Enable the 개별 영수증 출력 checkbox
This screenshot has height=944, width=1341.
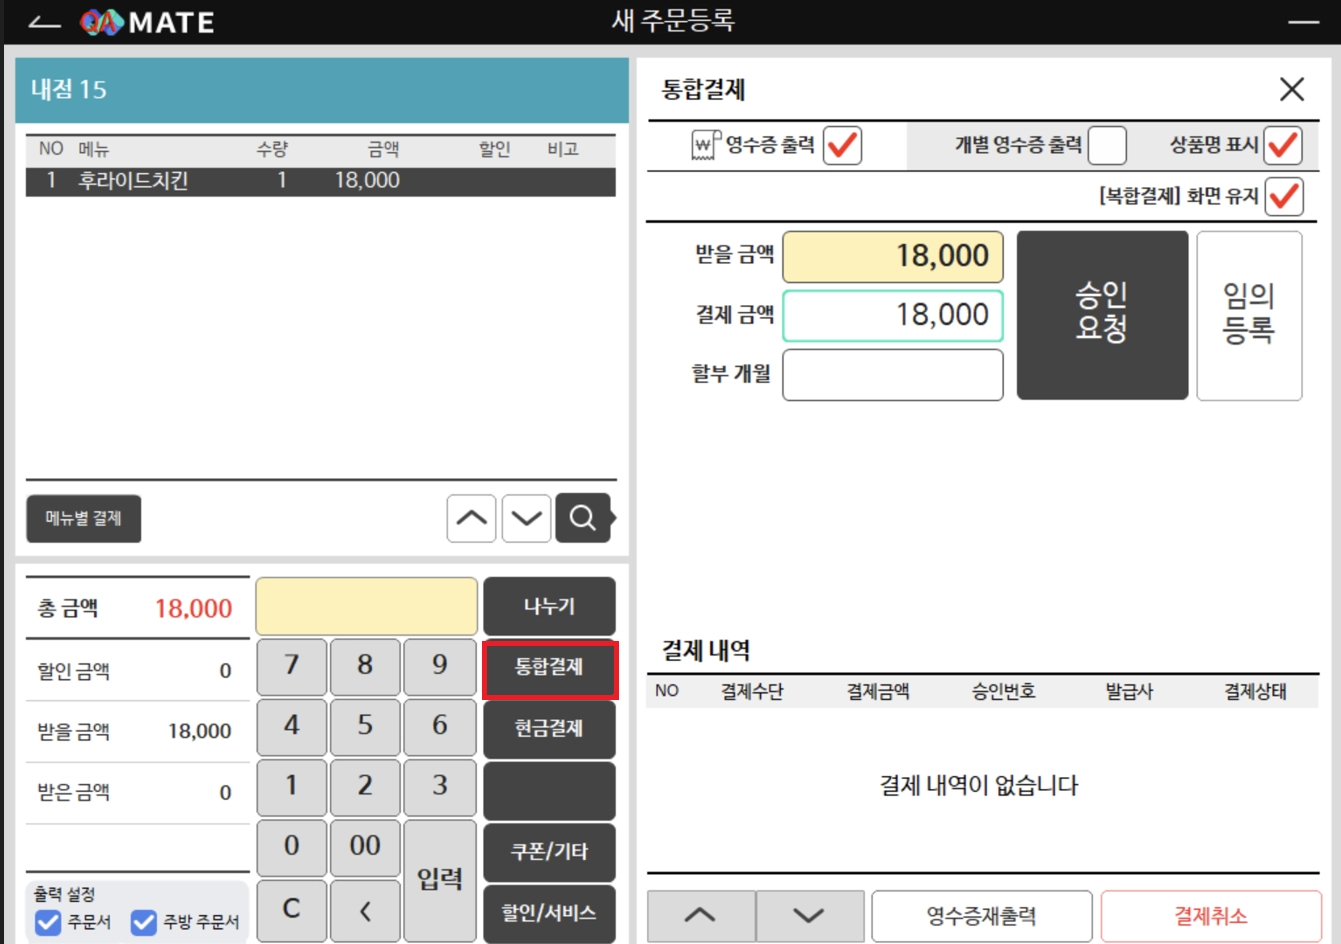[x=1107, y=145]
